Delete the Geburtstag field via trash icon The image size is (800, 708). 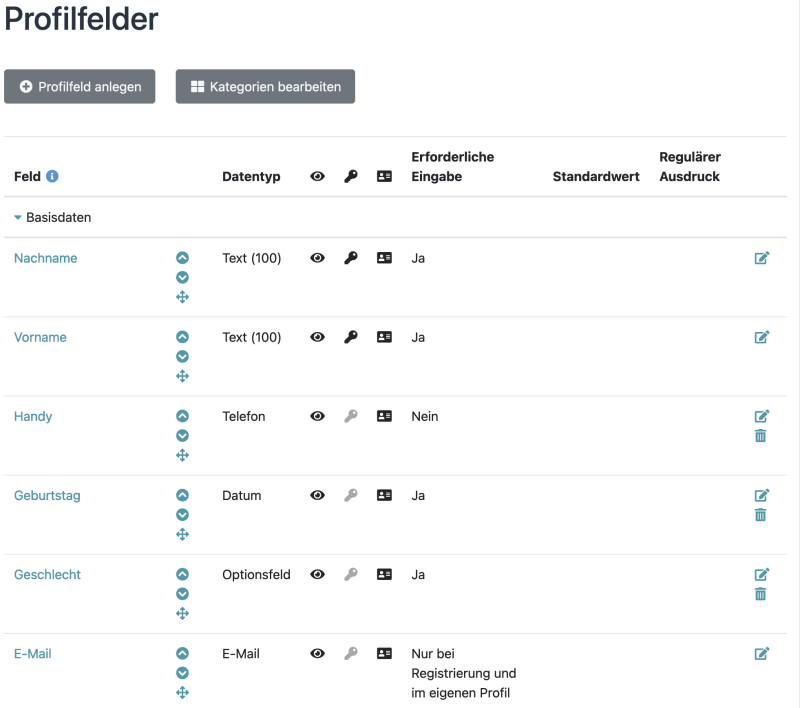coord(762,514)
